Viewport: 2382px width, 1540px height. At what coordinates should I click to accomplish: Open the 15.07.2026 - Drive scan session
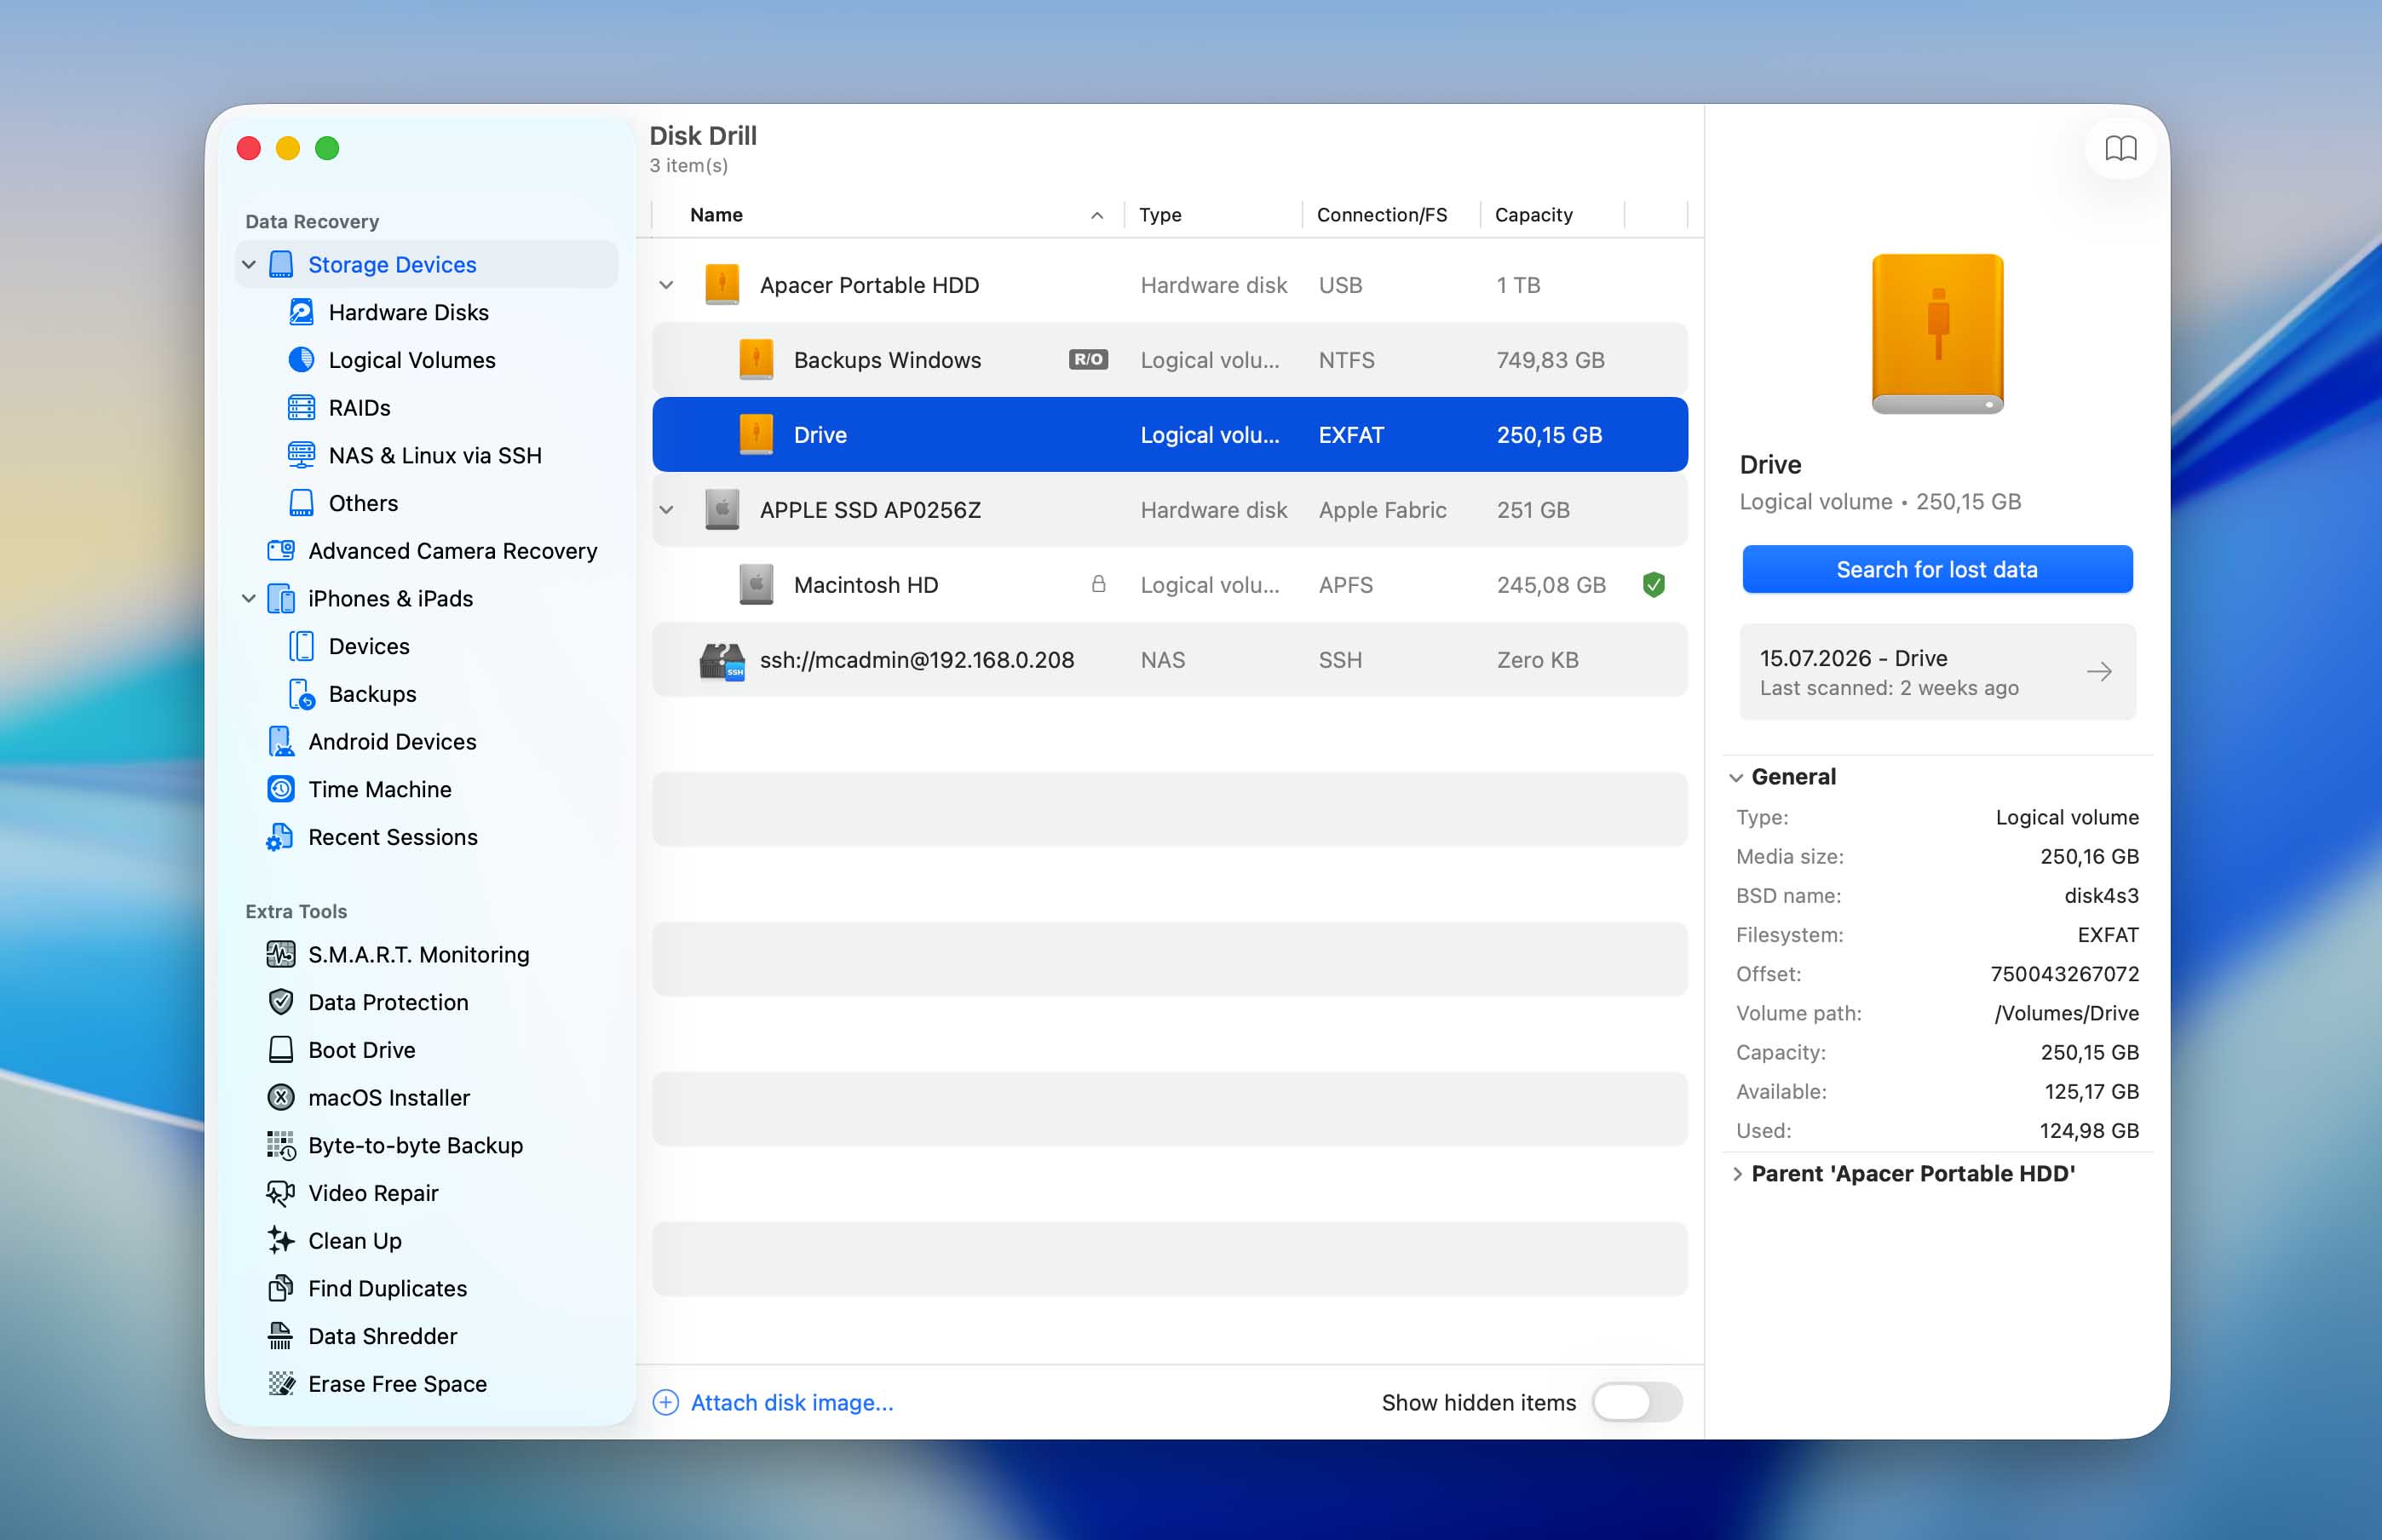(x=1937, y=672)
